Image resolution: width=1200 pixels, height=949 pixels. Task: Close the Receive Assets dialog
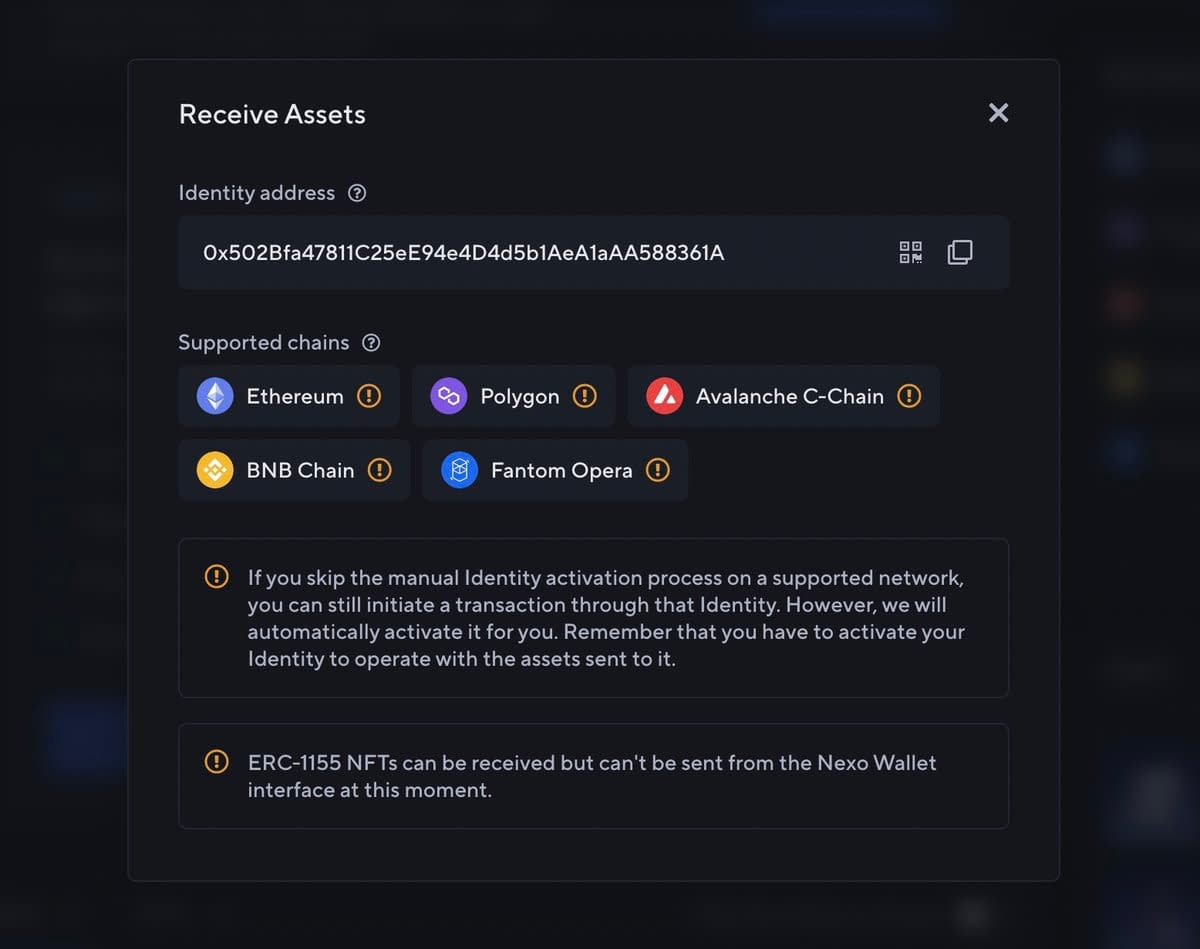[998, 113]
